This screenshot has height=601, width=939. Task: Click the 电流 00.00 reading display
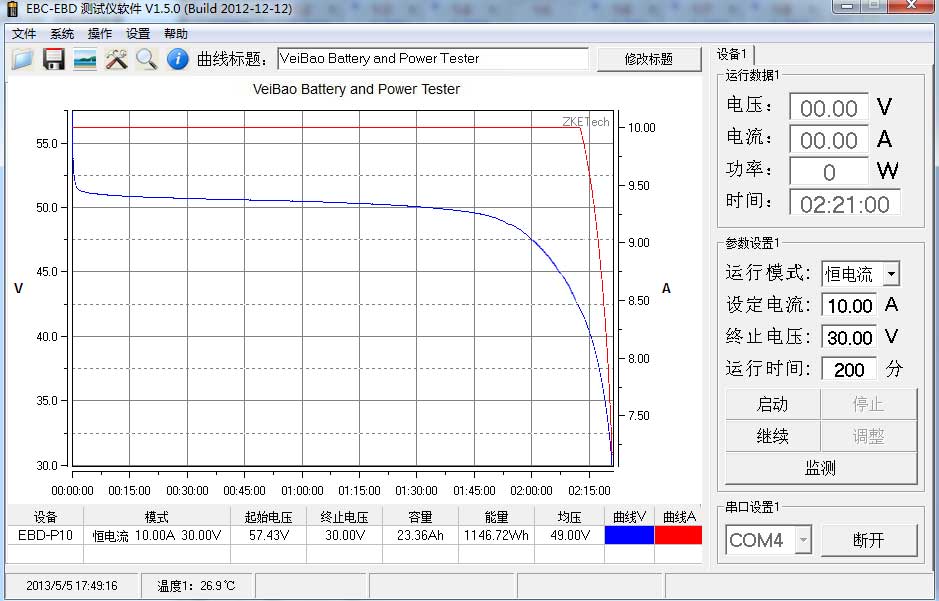(829, 140)
